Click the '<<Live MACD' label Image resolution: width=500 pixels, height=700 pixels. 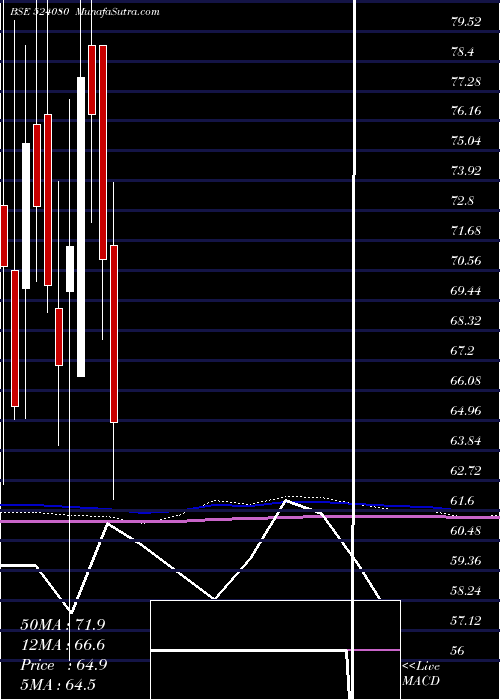click(421, 674)
